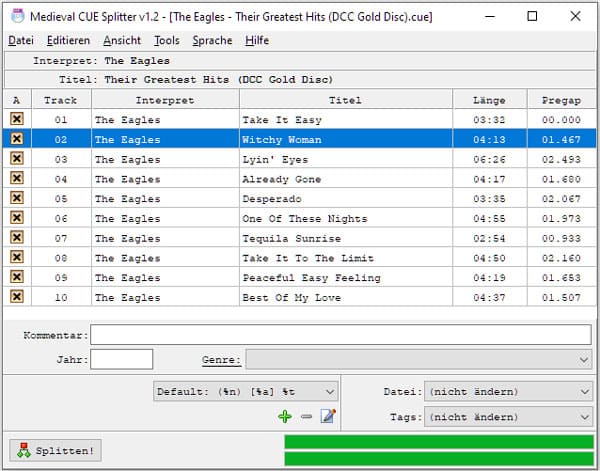The image size is (600, 471).
Task: Click the pregap value 02.067
Action: pos(561,199)
